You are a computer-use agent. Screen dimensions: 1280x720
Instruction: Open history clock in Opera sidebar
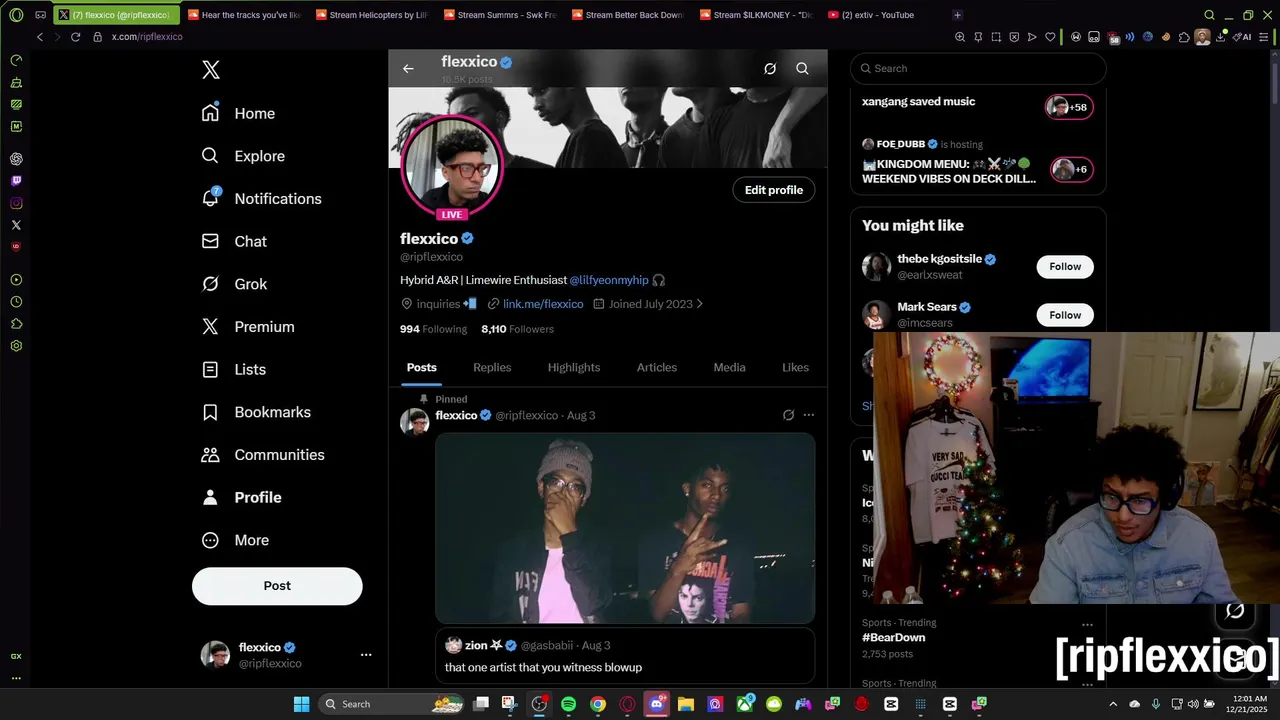click(16, 302)
